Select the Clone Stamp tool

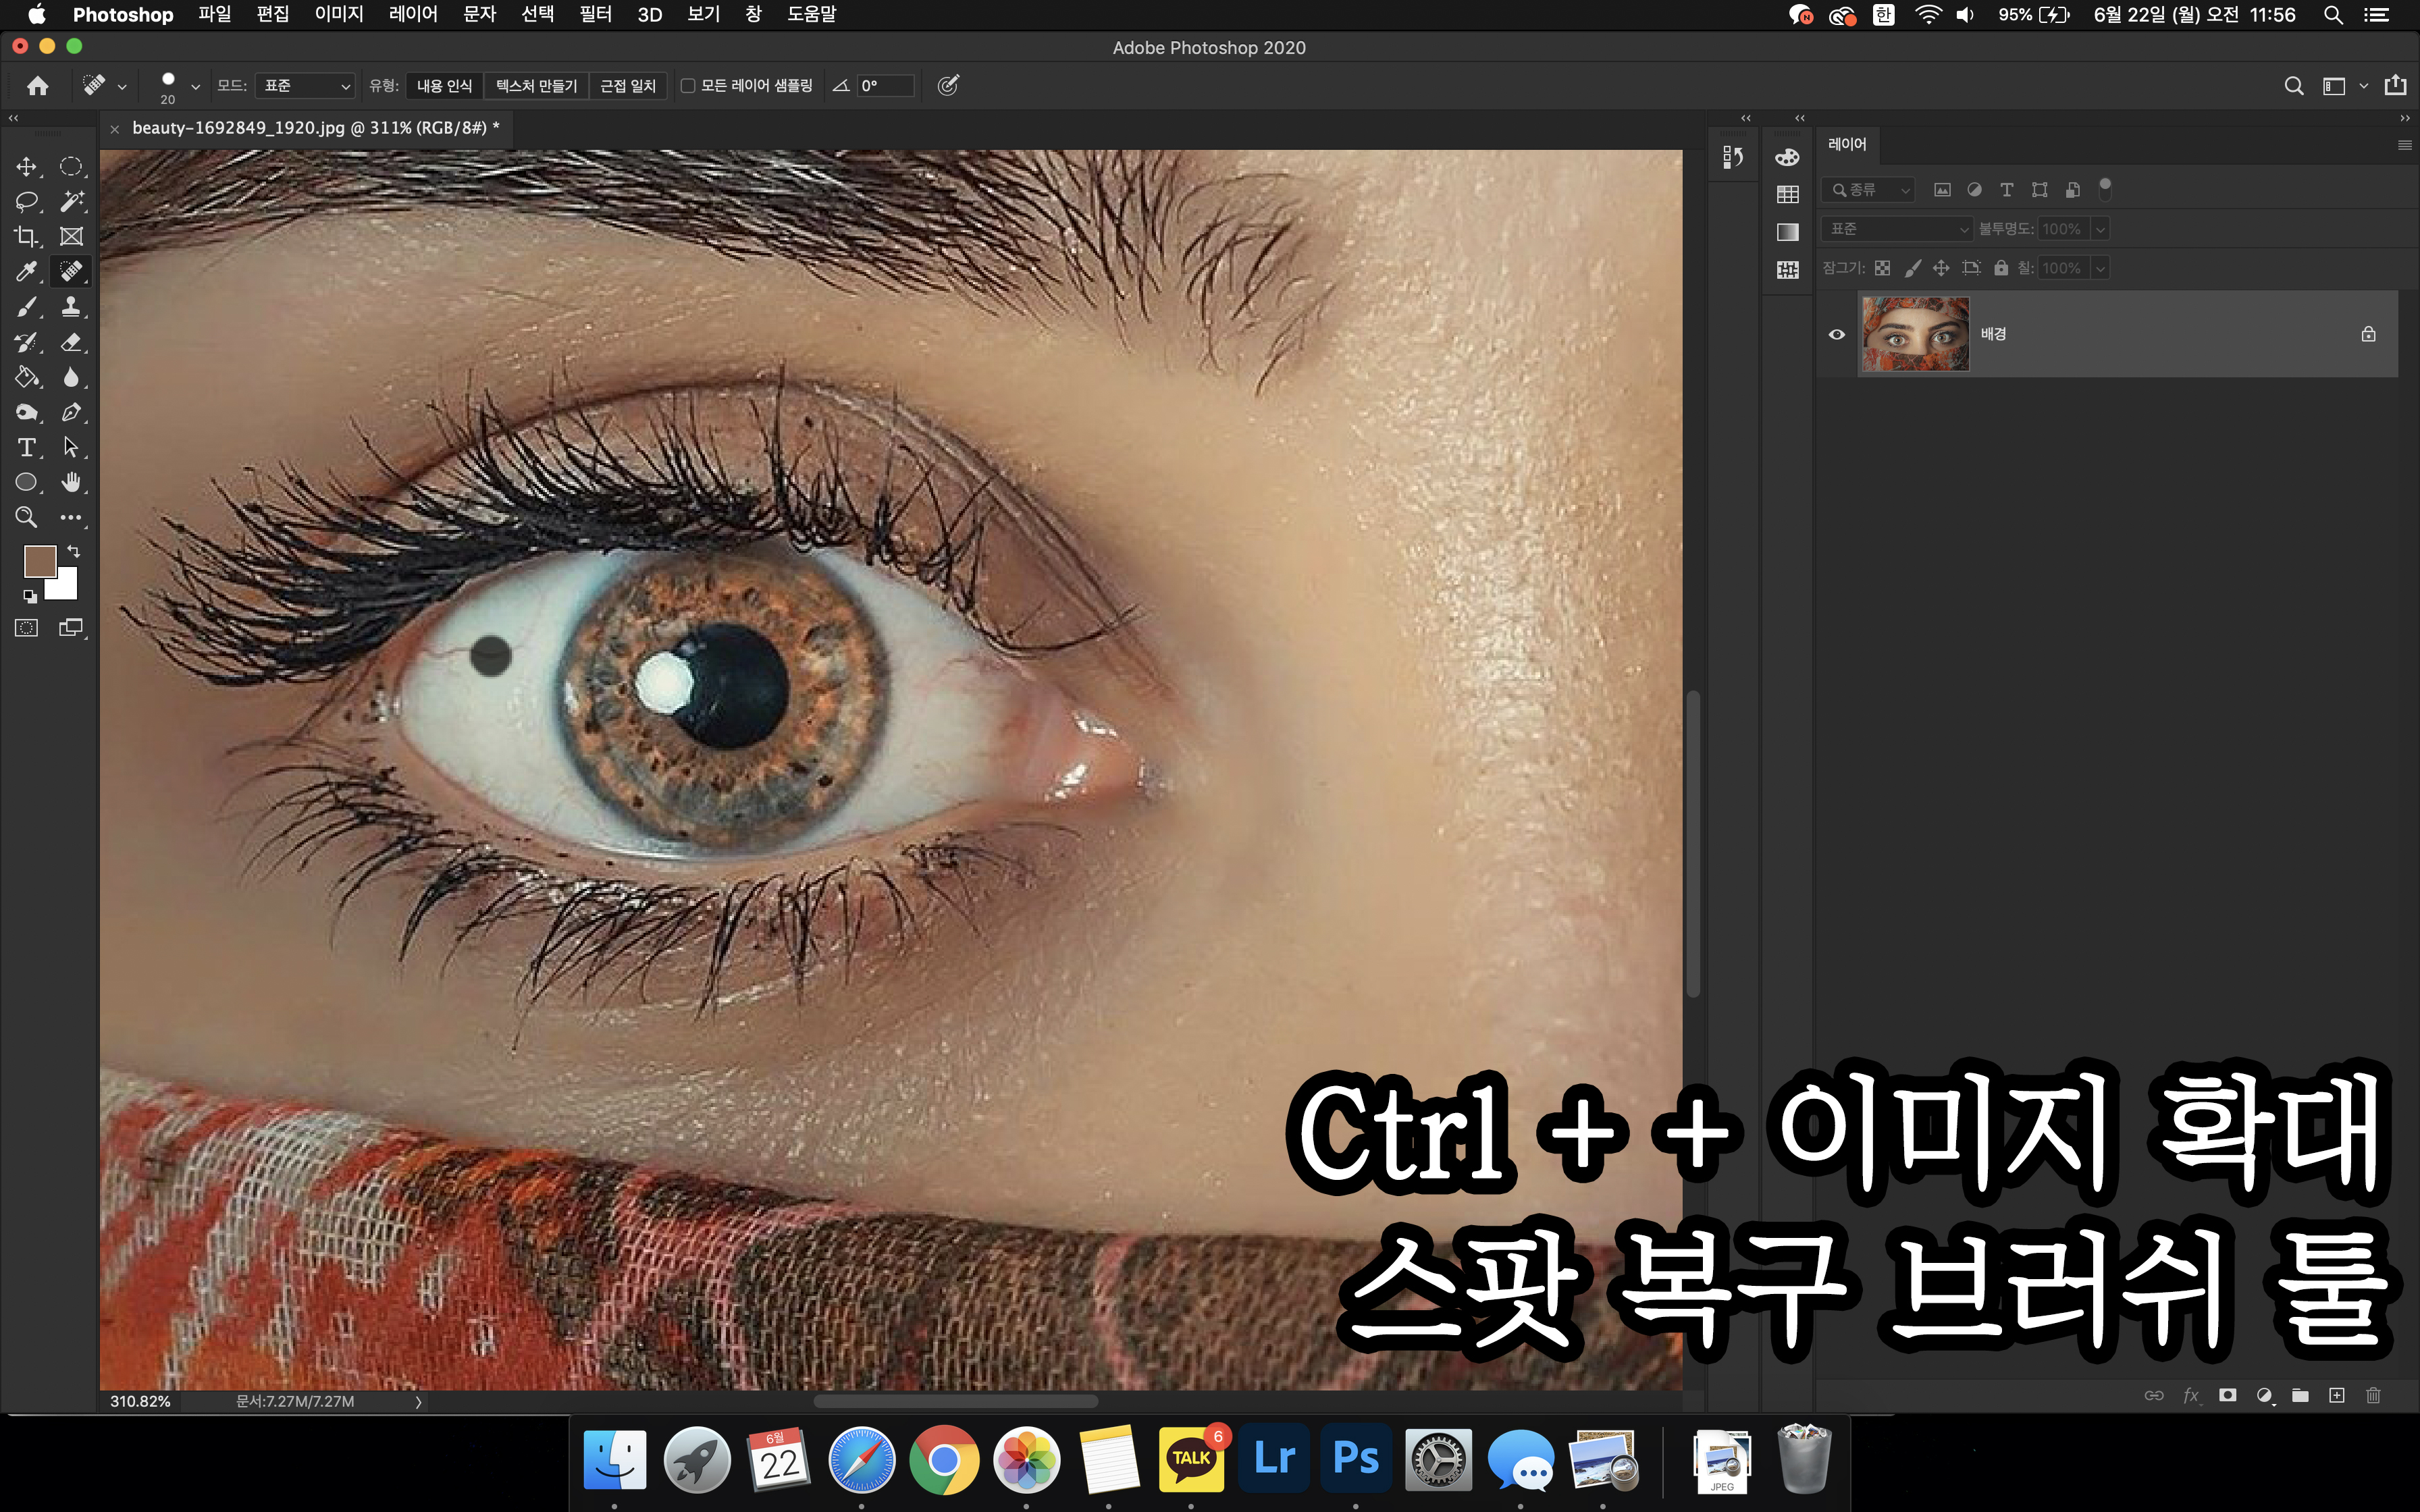coord(70,307)
